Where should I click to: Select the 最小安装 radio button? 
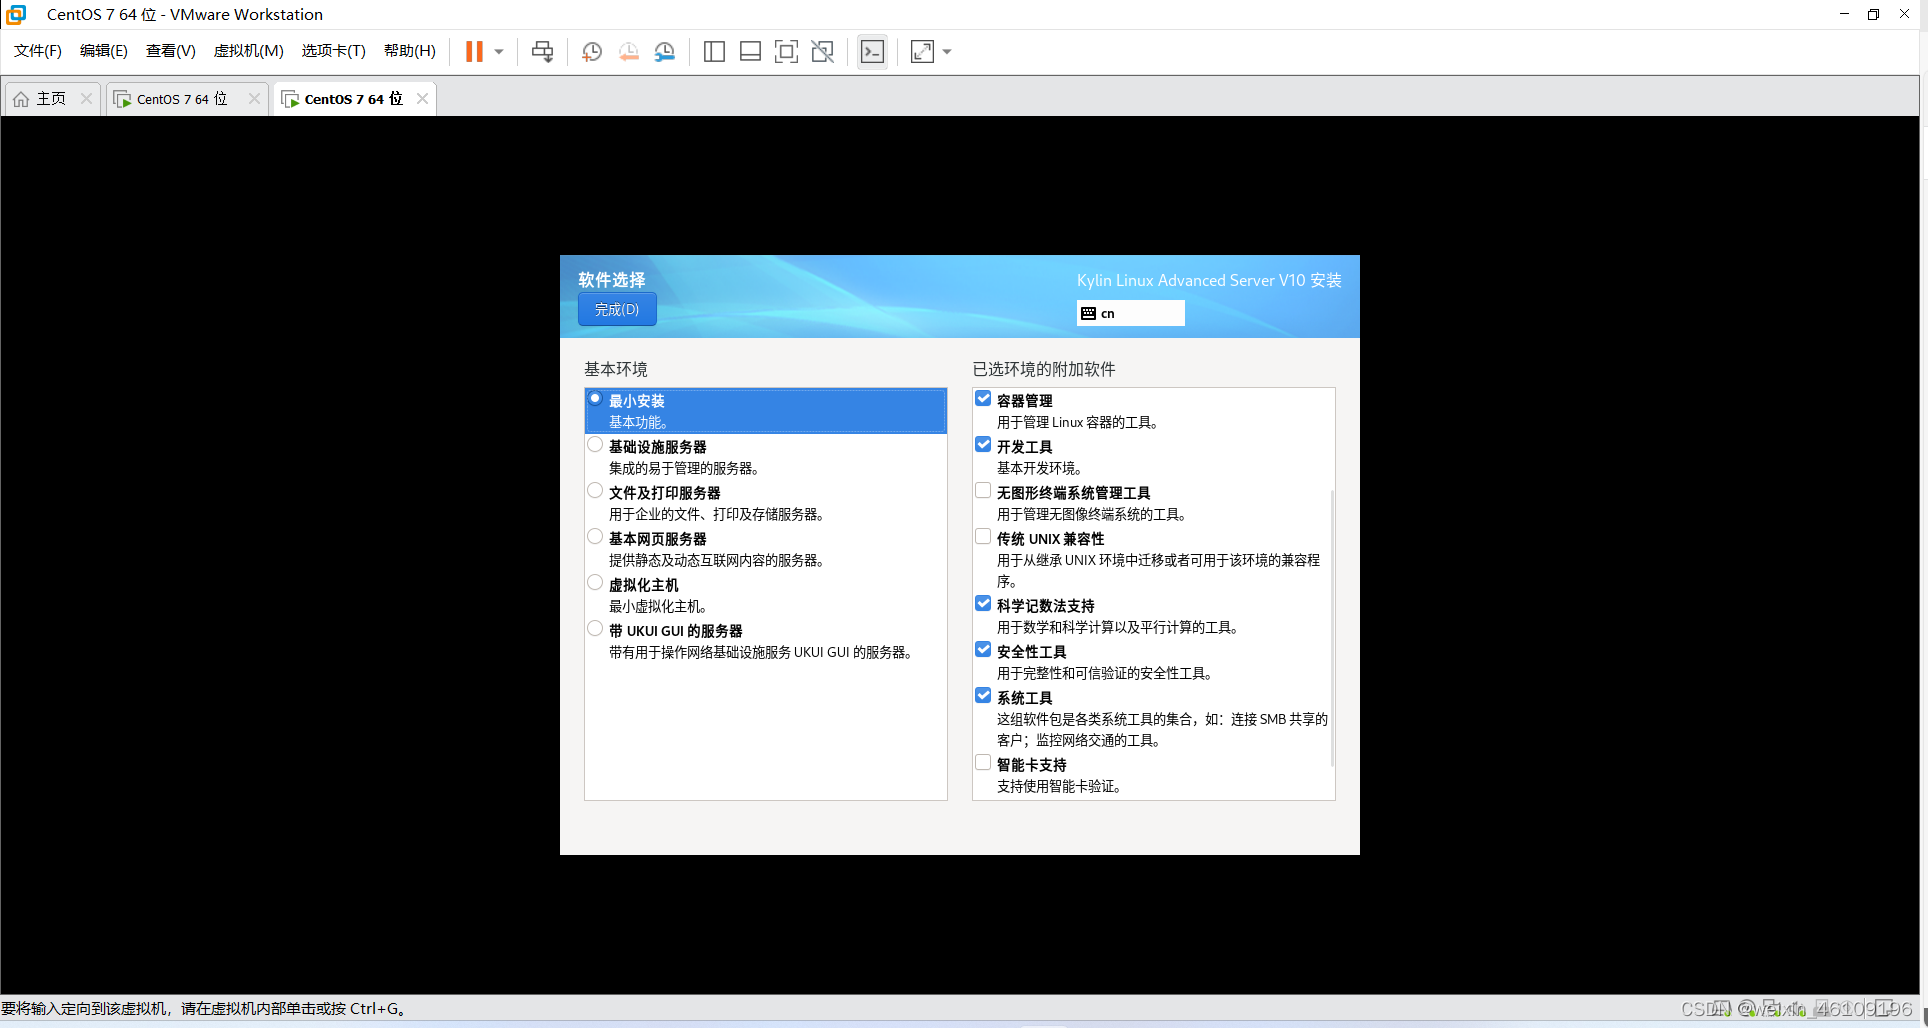point(595,399)
